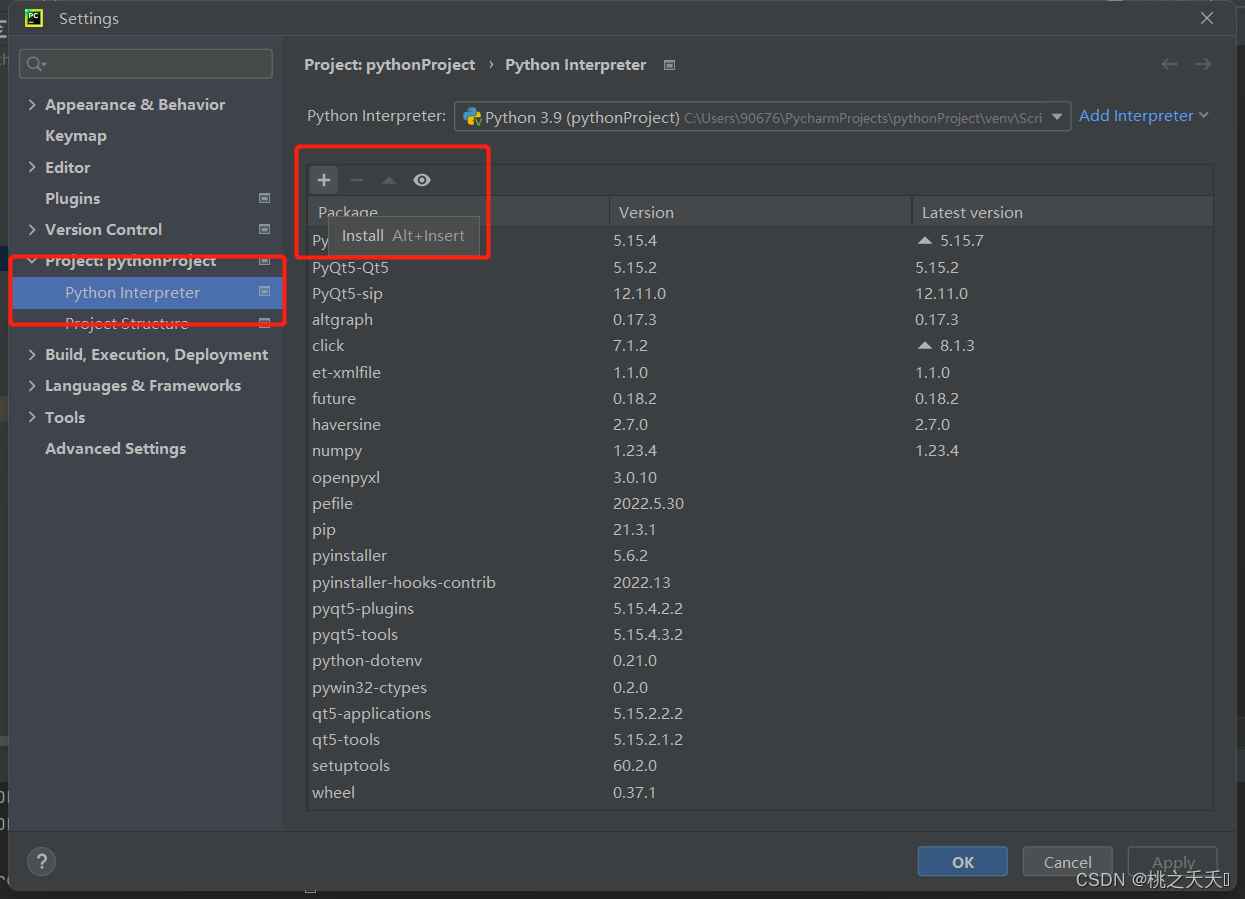The width and height of the screenshot is (1245, 899).
Task: Select the click package row
Action: [760, 345]
